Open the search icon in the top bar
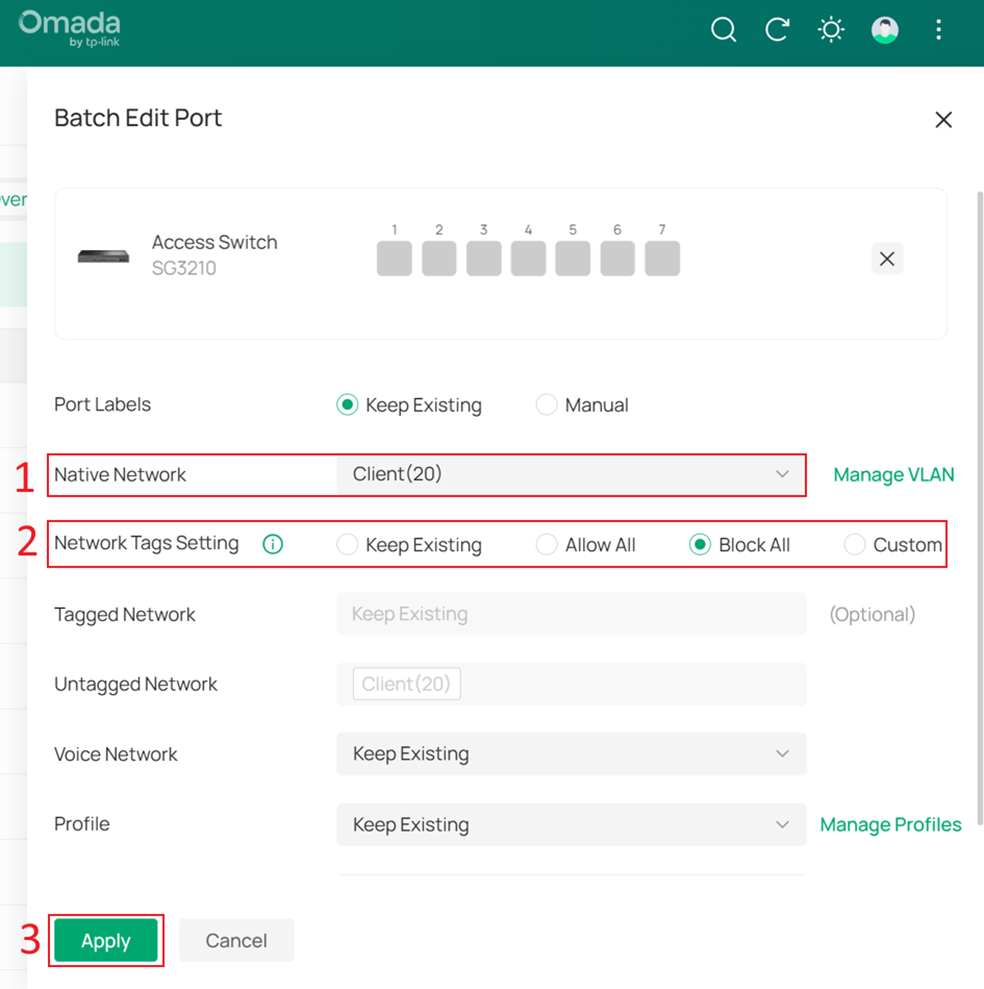 [x=723, y=30]
